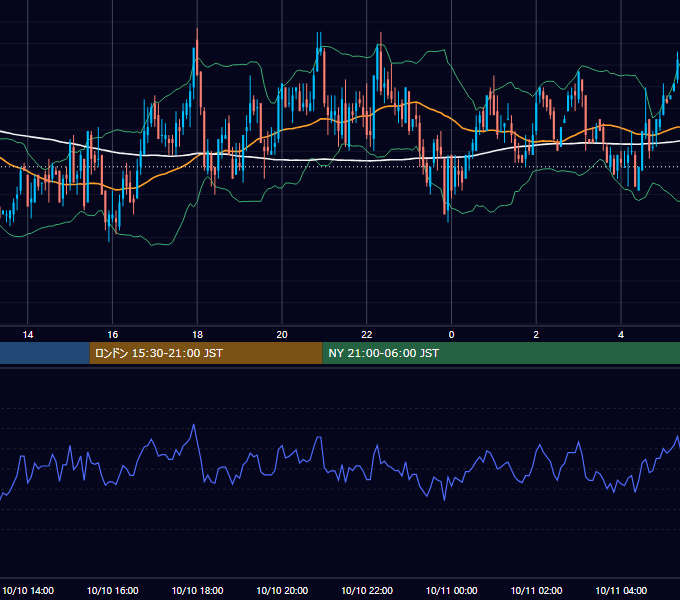The image size is (680, 600).
Task: Click the 10/11 00:00 date label
Action: tap(451, 590)
